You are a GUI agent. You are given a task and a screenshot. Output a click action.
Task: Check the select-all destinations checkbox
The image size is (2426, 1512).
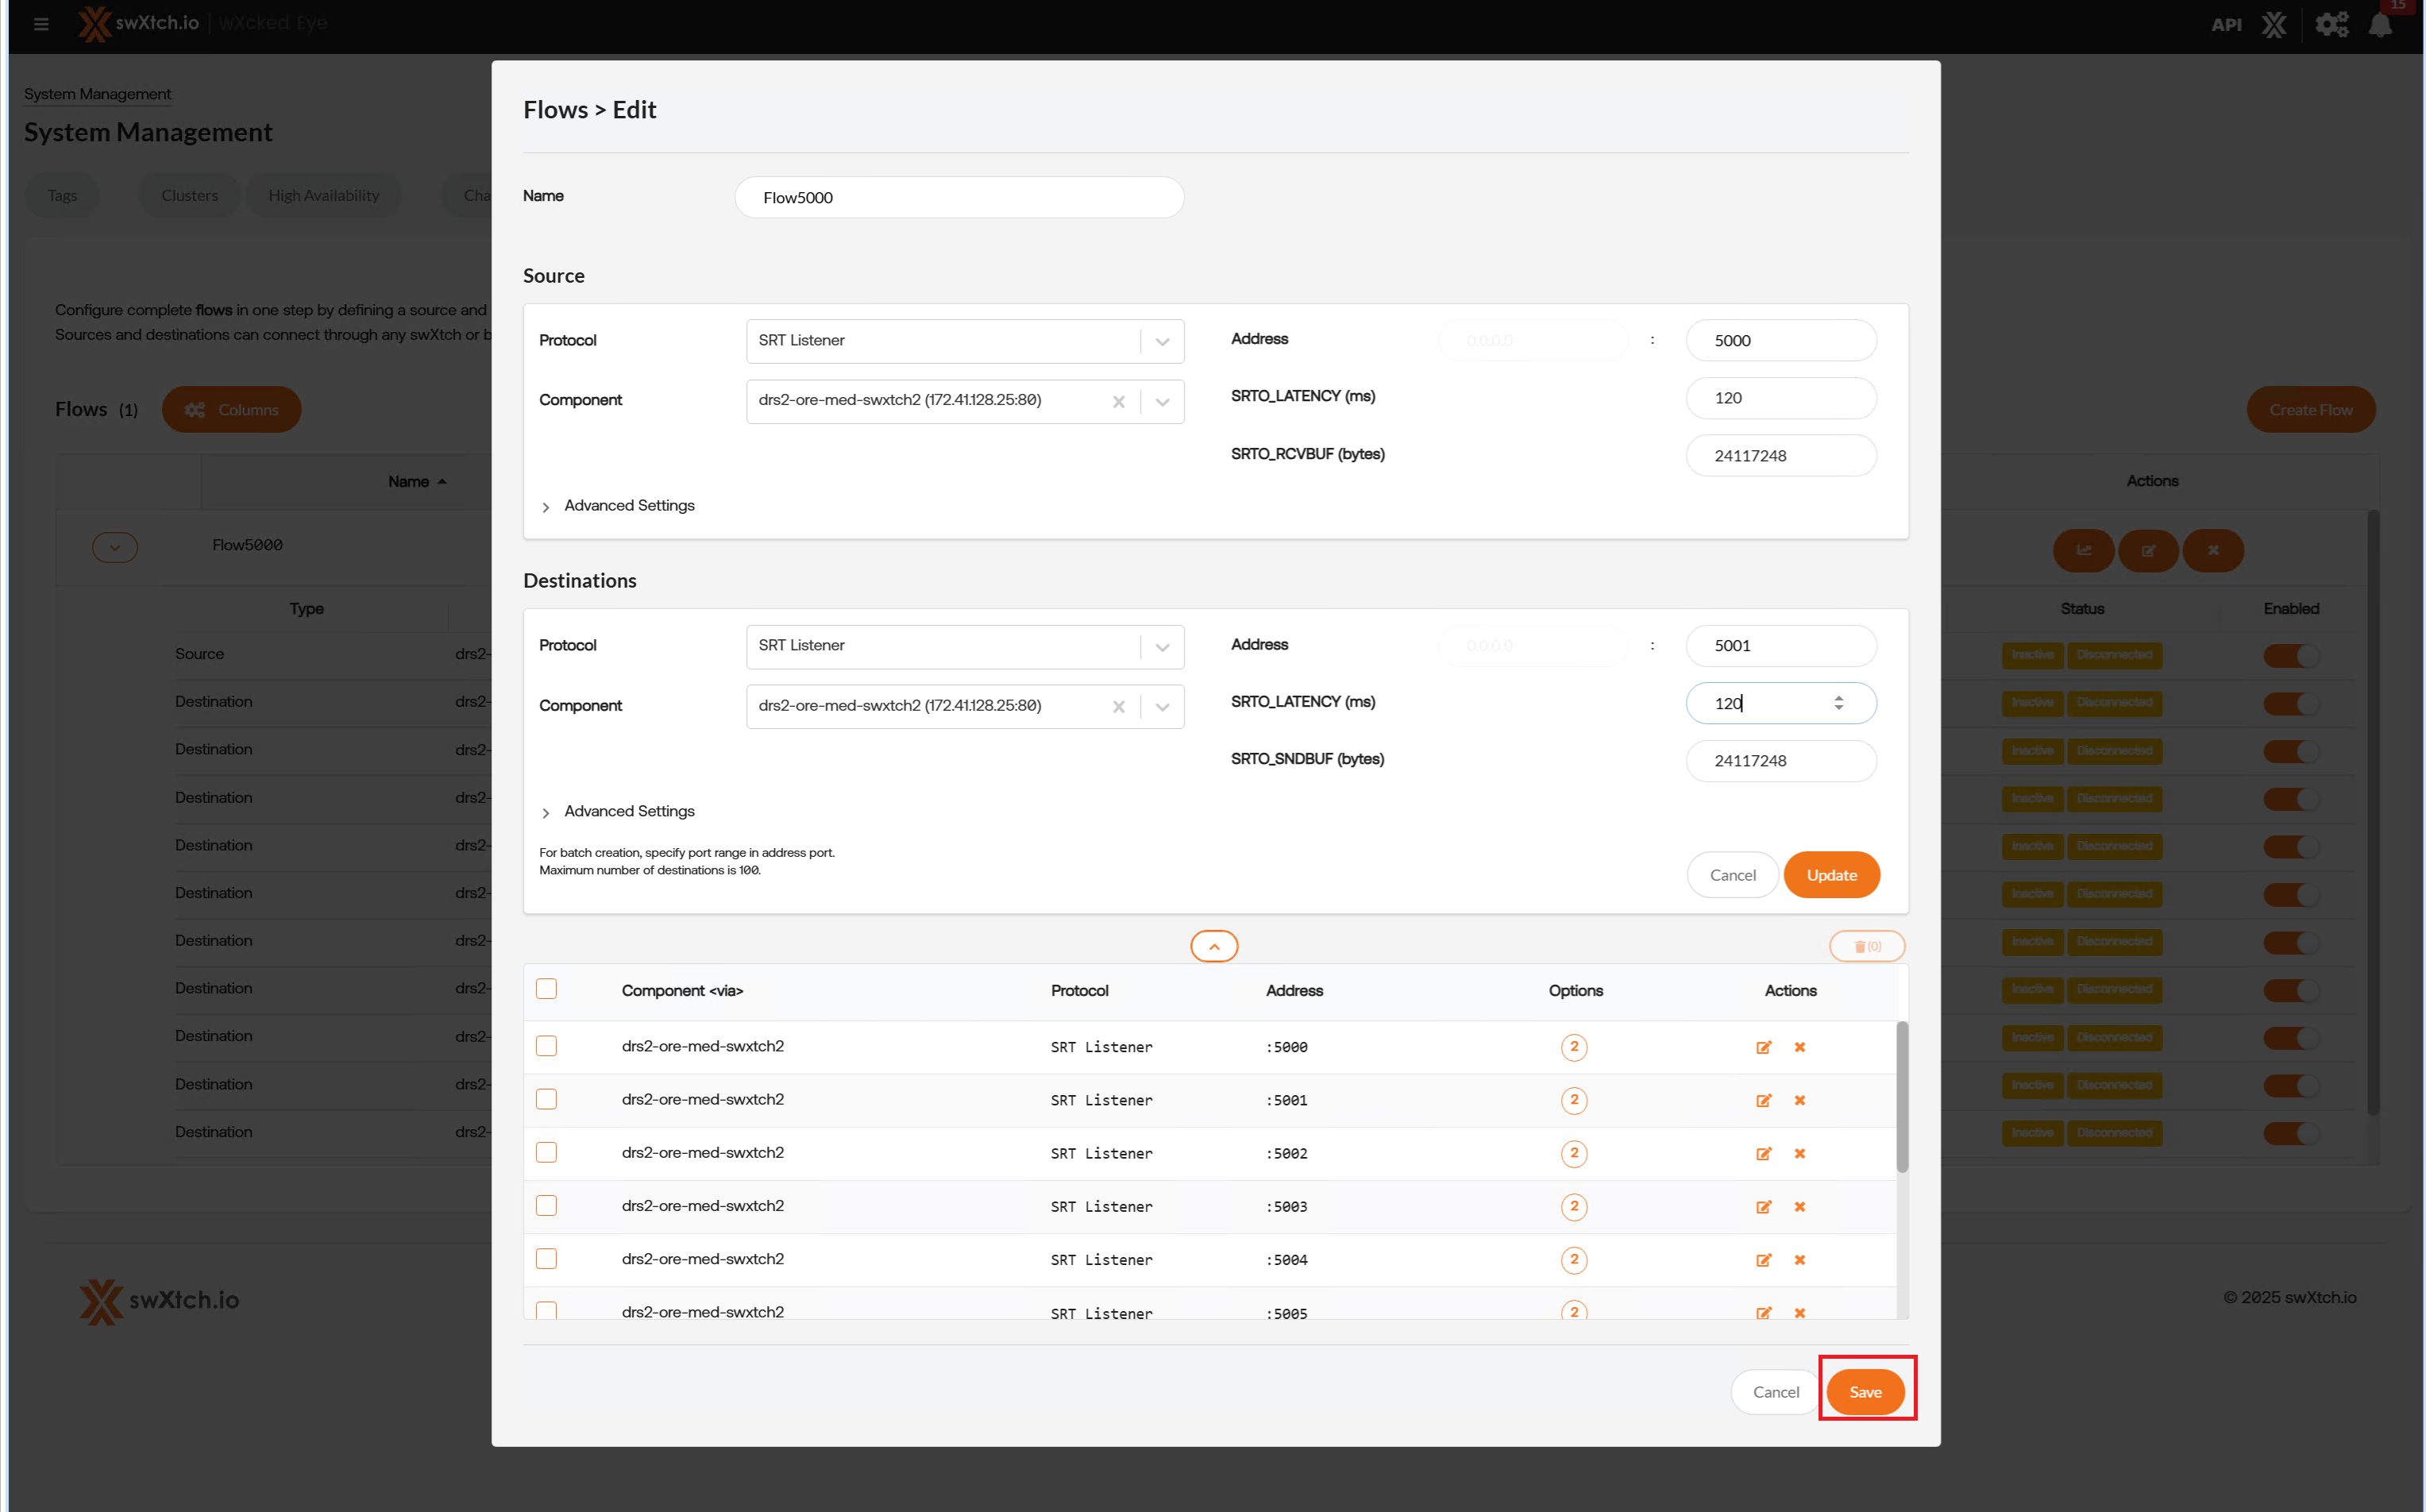pos(546,989)
